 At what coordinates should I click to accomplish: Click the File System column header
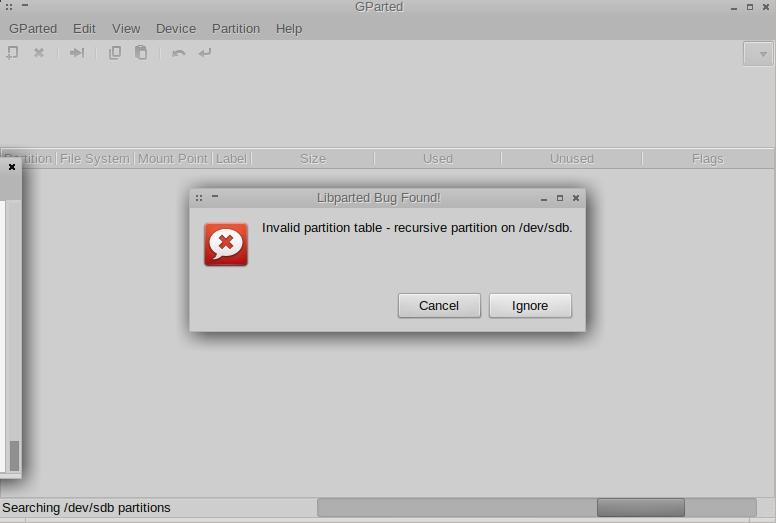pyautogui.click(x=95, y=159)
